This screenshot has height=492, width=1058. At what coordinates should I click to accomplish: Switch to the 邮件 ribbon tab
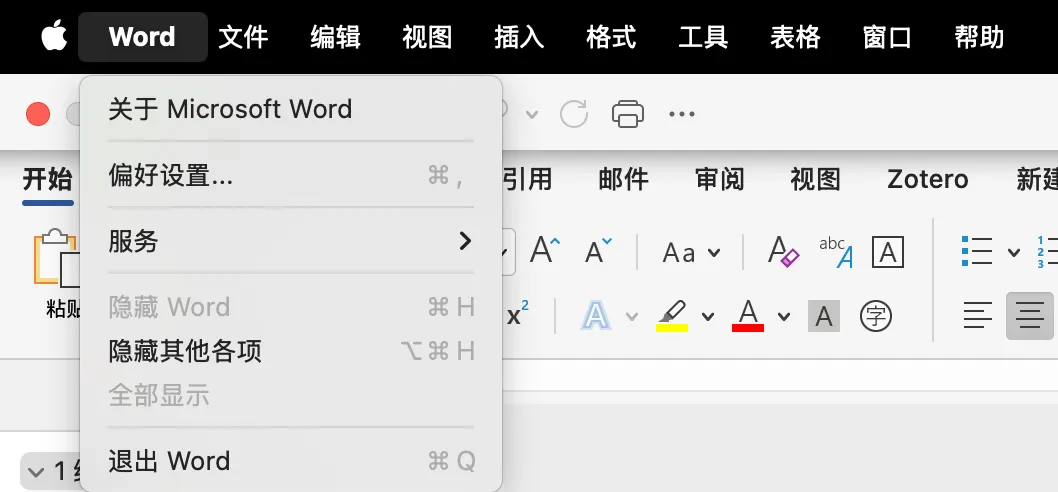(623, 180)
